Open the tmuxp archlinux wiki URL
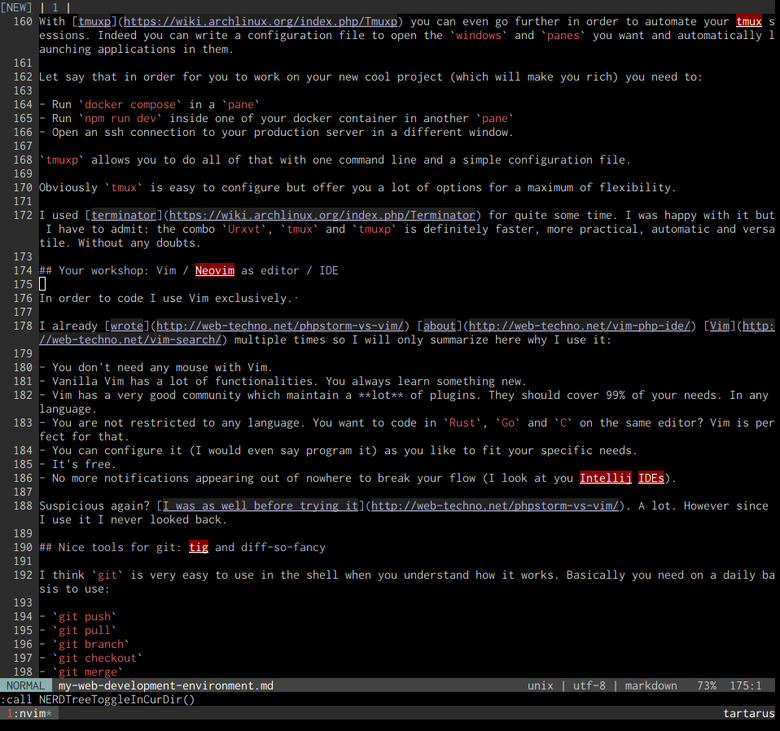This screenshot has height=731, width=780. [261, 21]
